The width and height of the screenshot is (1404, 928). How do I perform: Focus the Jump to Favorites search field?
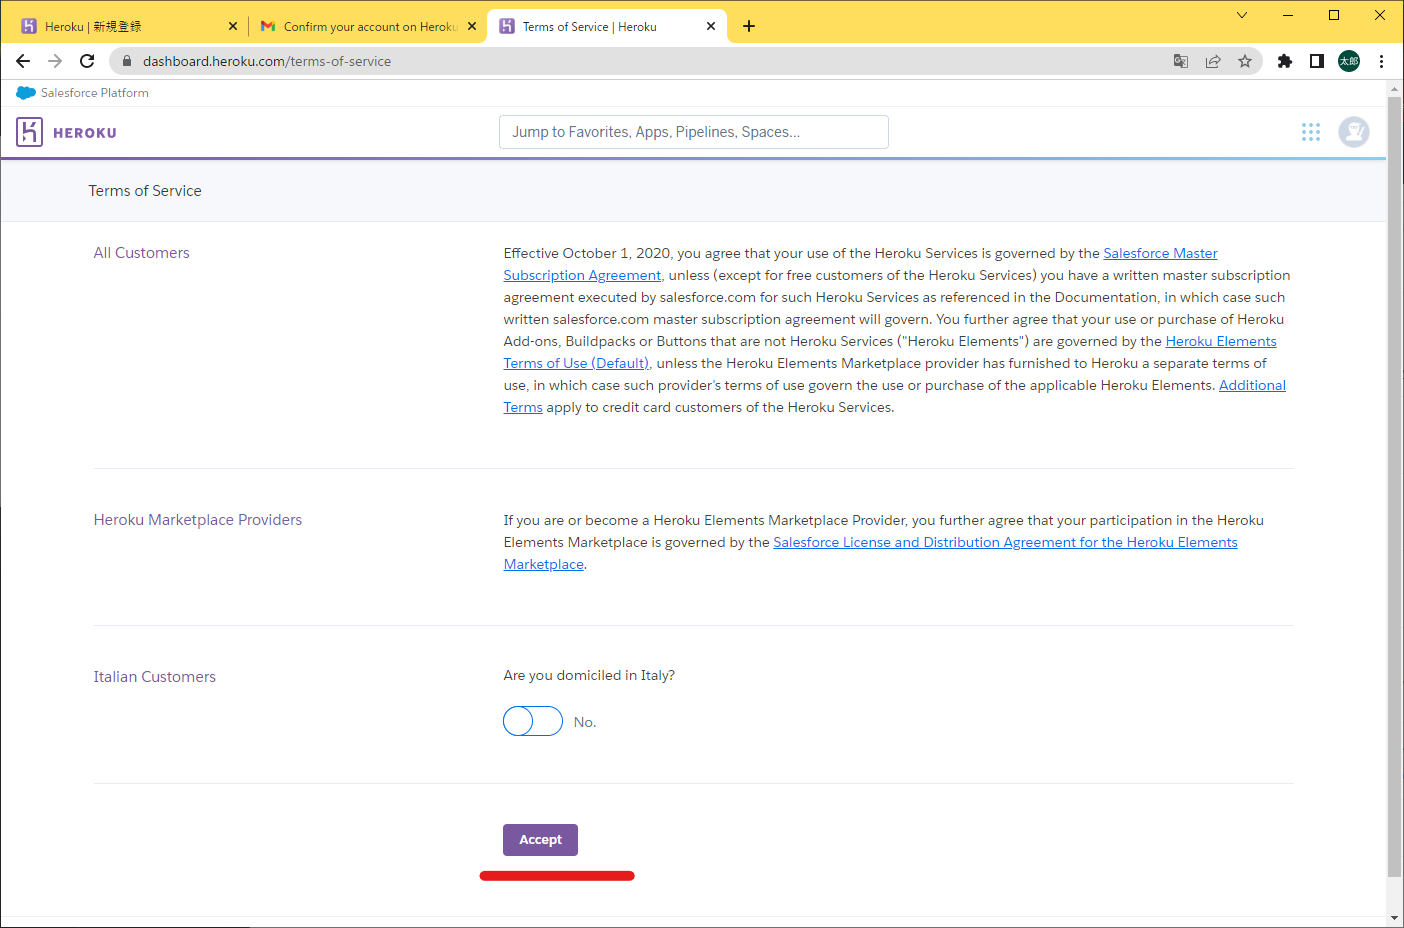click(x=694, y=132)
